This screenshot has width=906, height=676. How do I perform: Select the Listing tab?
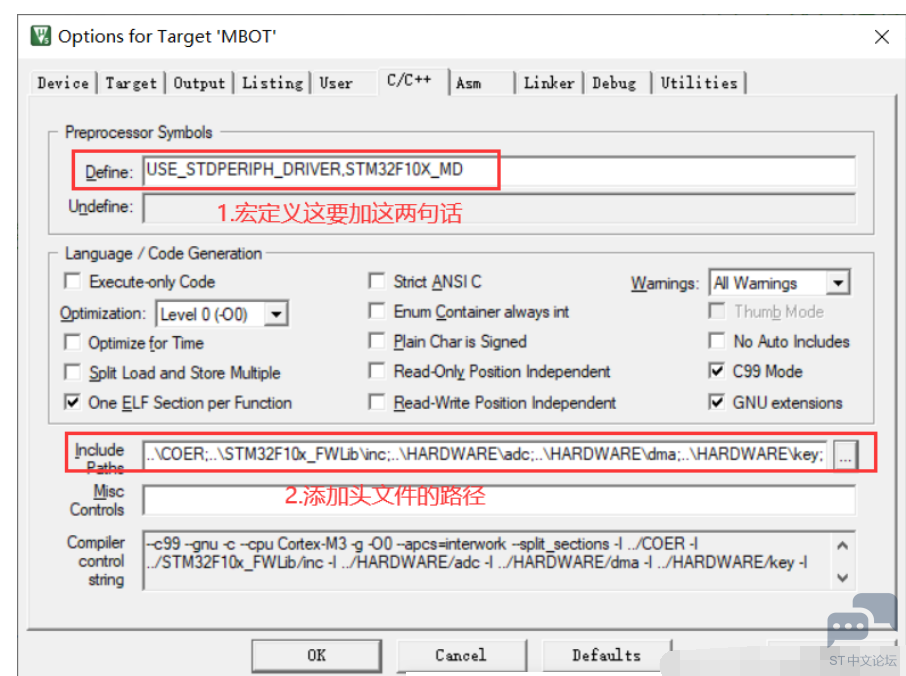pyautogui.click(x=272, y=83)
